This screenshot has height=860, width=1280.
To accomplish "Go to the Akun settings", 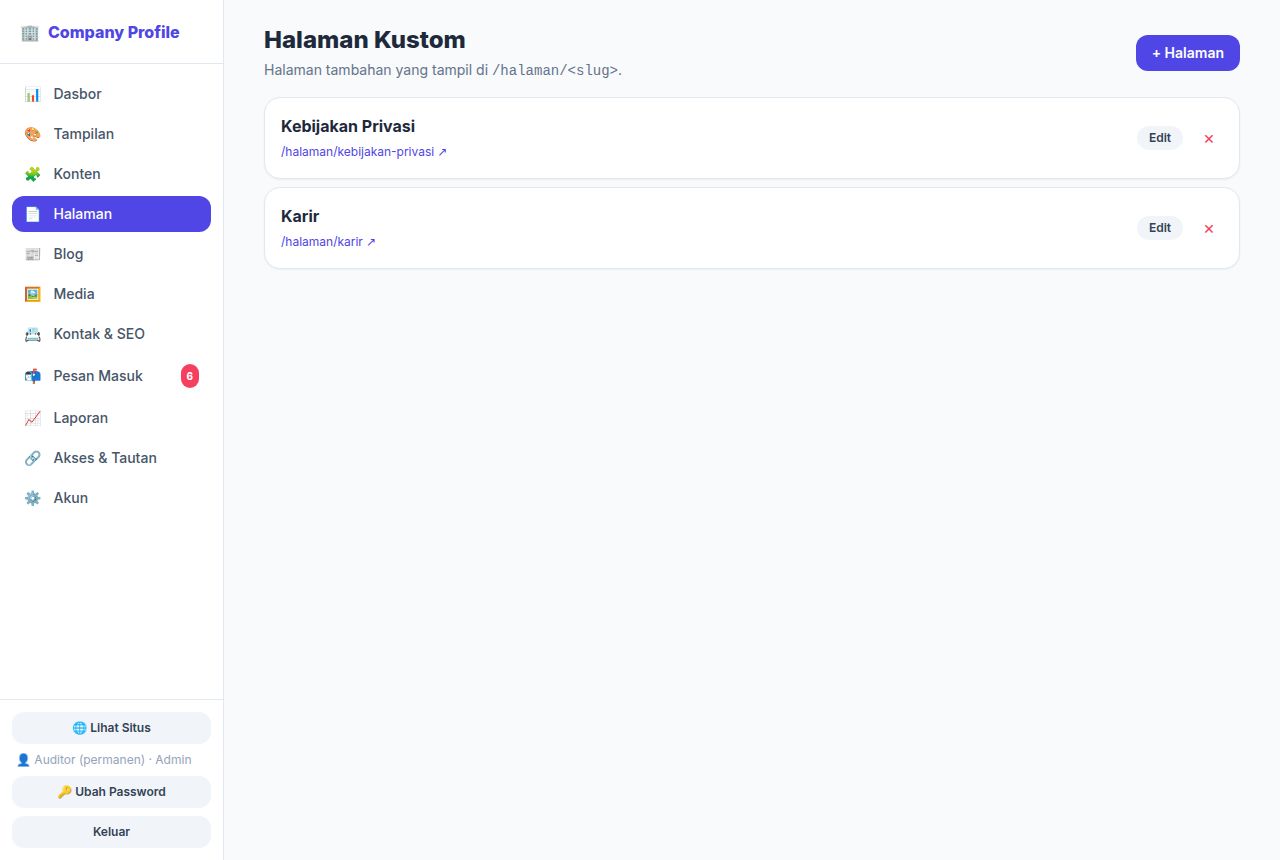I will pos(111,498).
